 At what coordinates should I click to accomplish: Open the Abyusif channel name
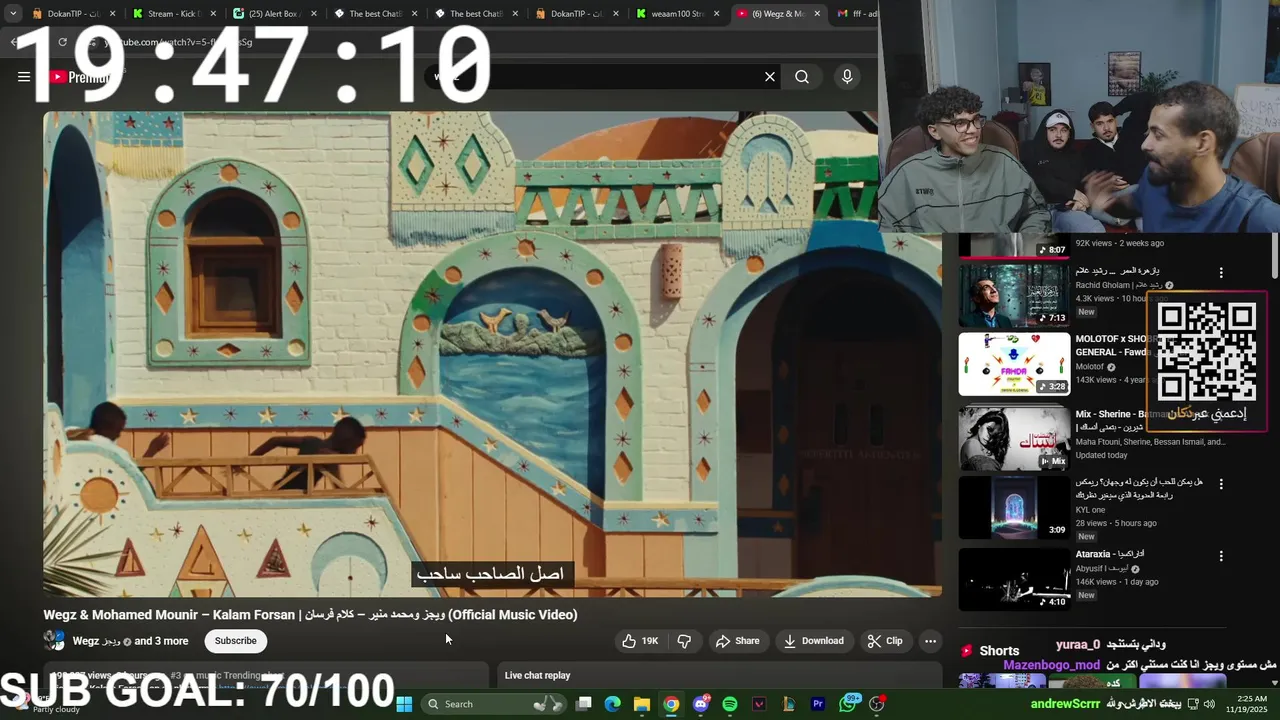[1104, 569]
